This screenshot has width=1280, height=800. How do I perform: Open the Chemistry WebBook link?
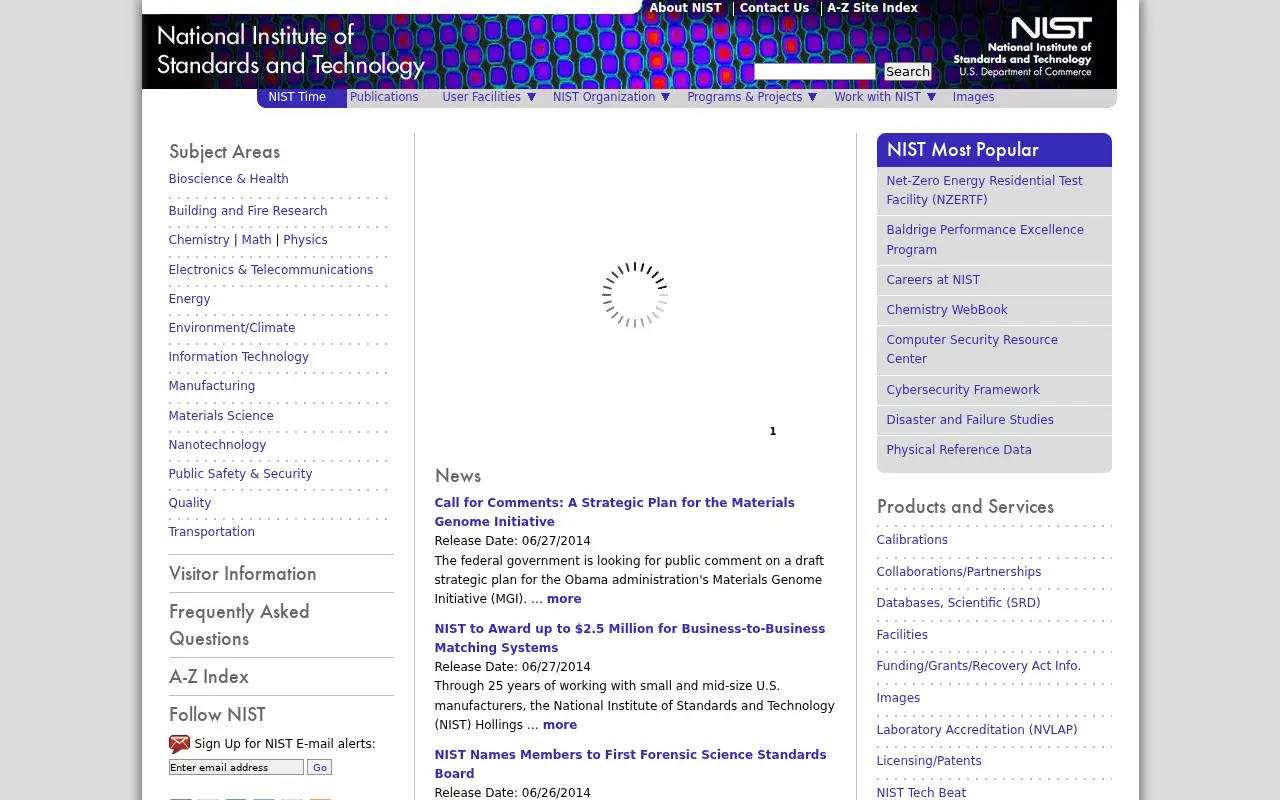947,310
